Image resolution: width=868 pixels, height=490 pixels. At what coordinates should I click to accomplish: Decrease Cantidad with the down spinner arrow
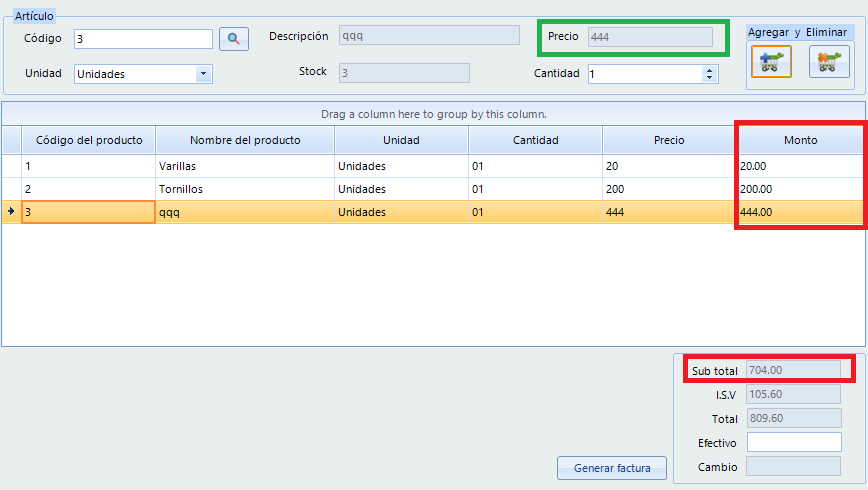[709, 78]
